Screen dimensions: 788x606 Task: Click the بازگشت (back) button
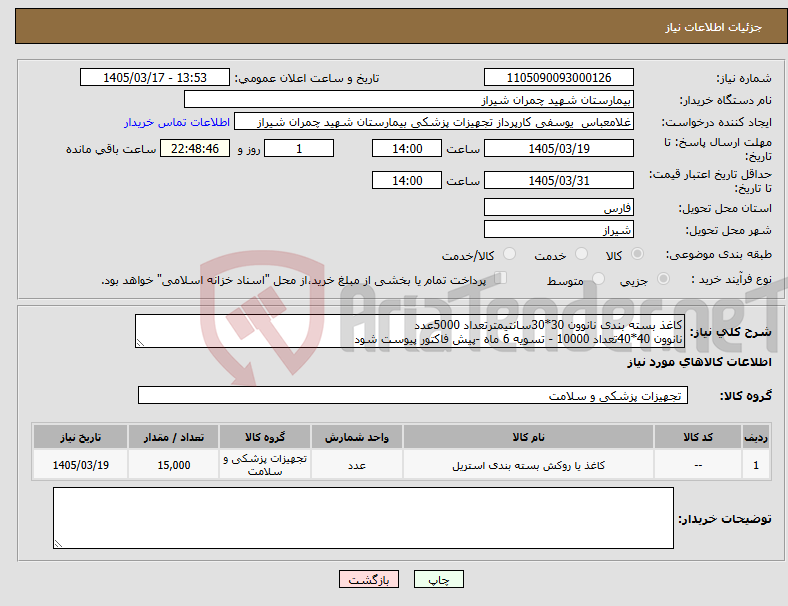click(368, 579)
